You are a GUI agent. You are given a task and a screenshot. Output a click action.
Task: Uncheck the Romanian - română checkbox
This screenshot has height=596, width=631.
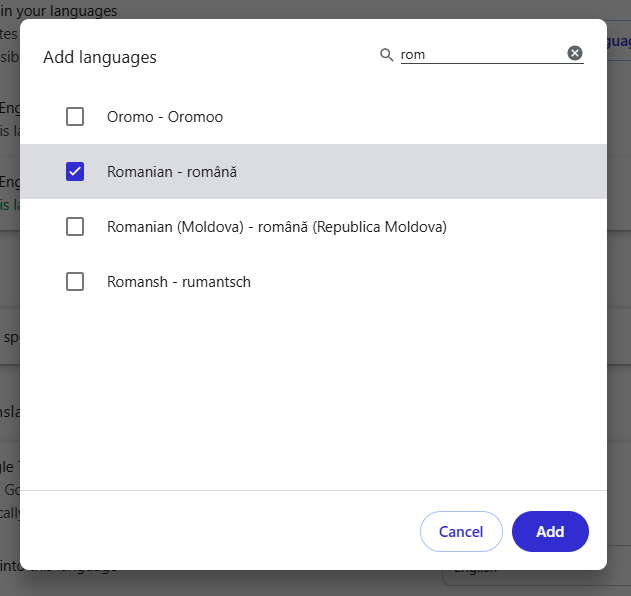click(x=75, y=172)
